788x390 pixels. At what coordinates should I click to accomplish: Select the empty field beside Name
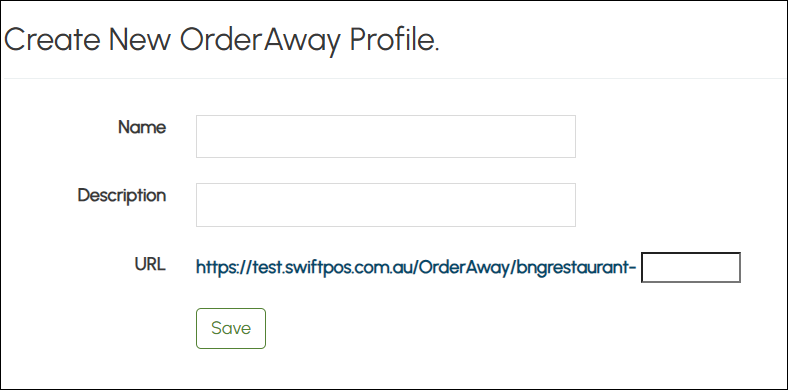385,136
